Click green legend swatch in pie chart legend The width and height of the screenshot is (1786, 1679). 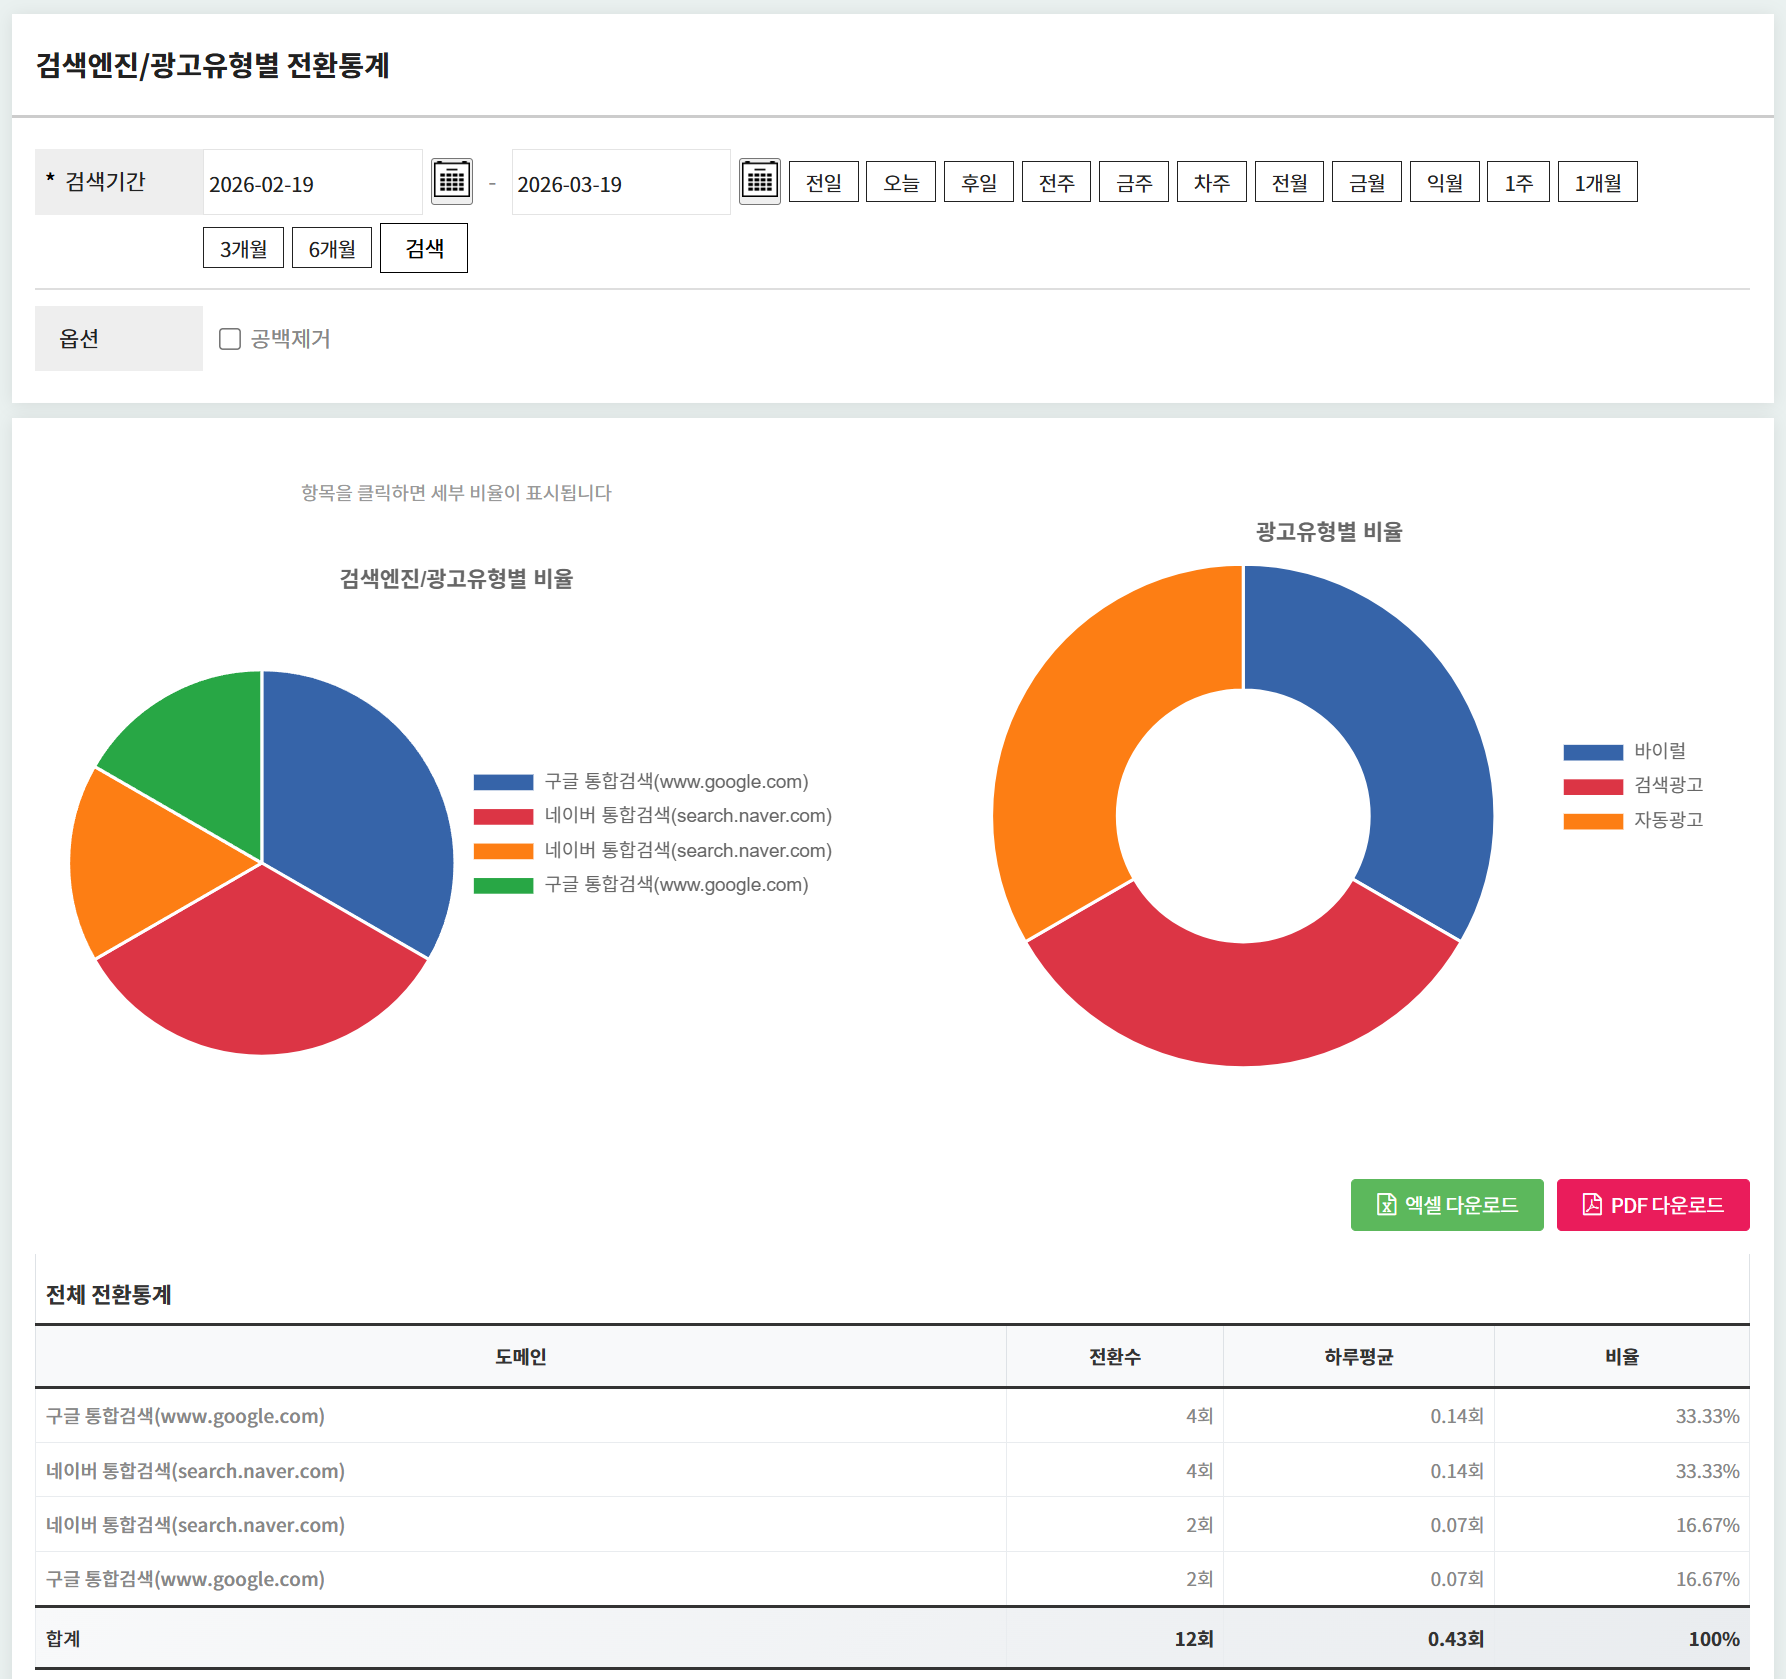503,885
